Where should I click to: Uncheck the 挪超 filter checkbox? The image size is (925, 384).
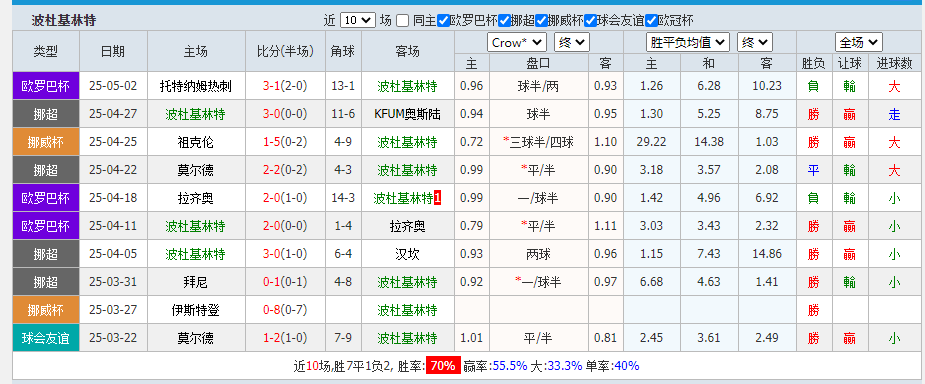(x=504, y=21)
